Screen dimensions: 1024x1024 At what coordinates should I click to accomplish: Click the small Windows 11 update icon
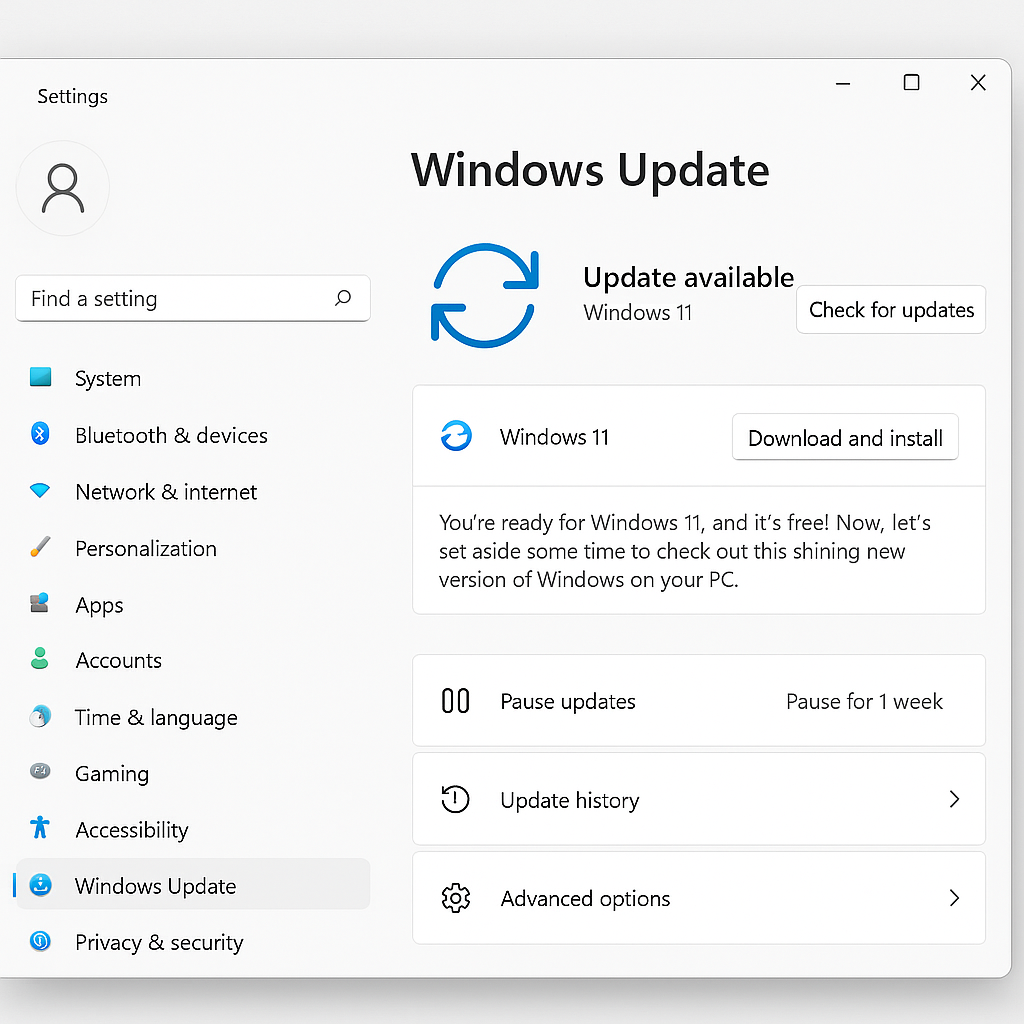pos(456,436)
